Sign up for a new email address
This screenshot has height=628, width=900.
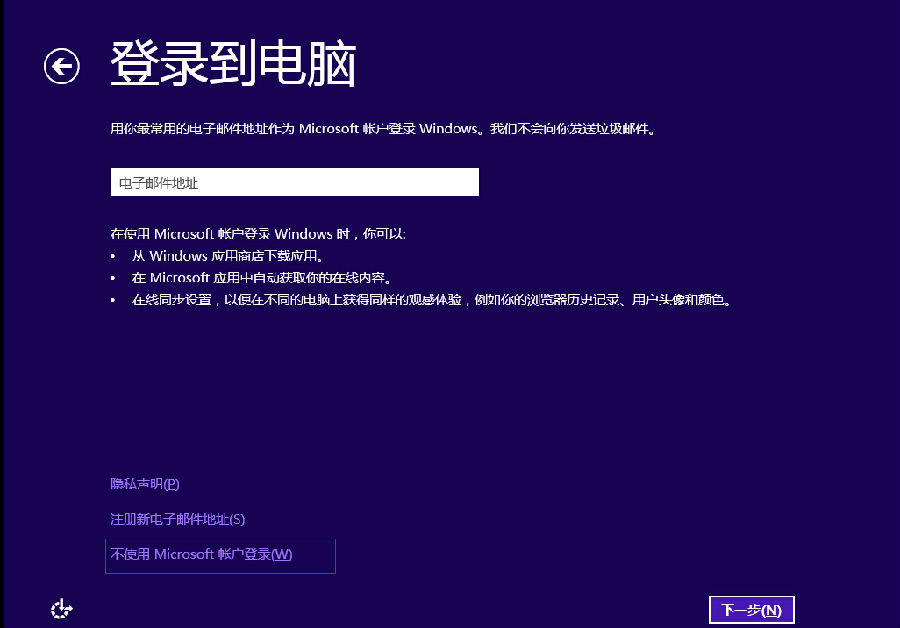[x=177, y=519]
